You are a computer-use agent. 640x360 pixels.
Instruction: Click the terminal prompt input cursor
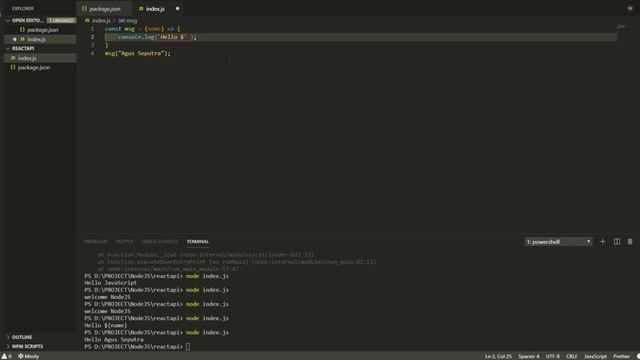pyautogui.click(x=188, y=347)
